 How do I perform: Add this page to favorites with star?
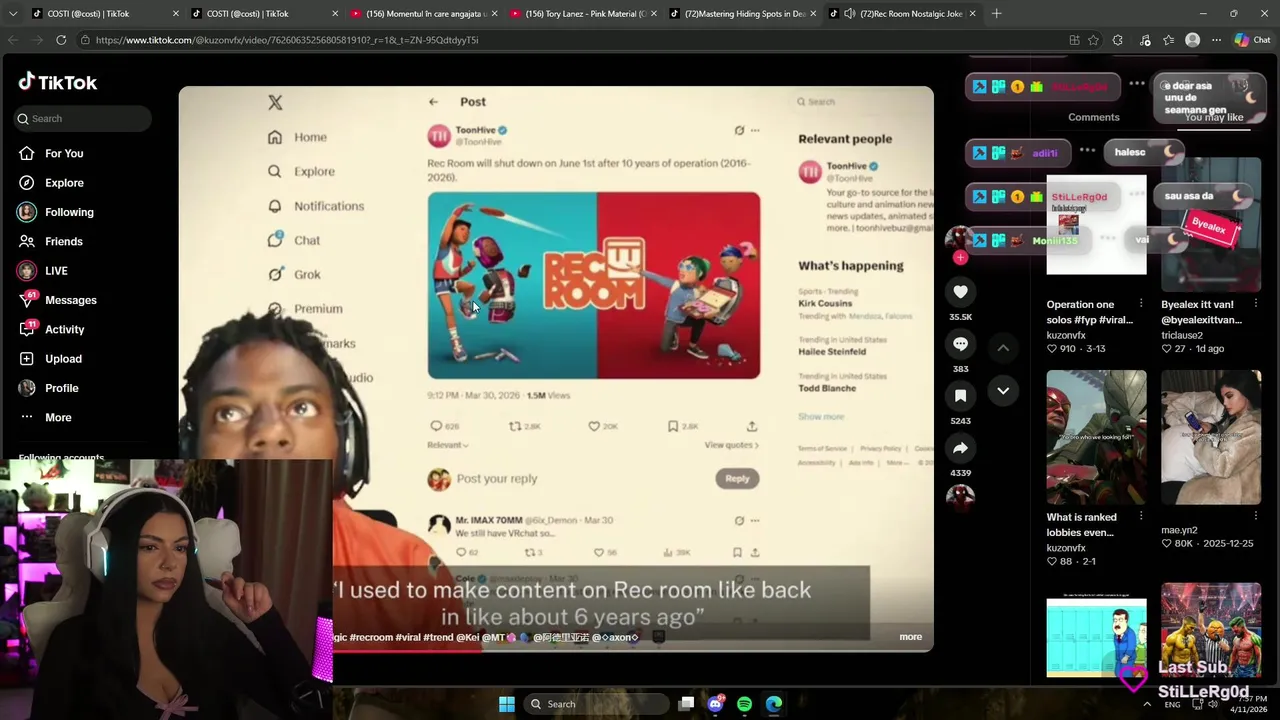[1094, 40]
